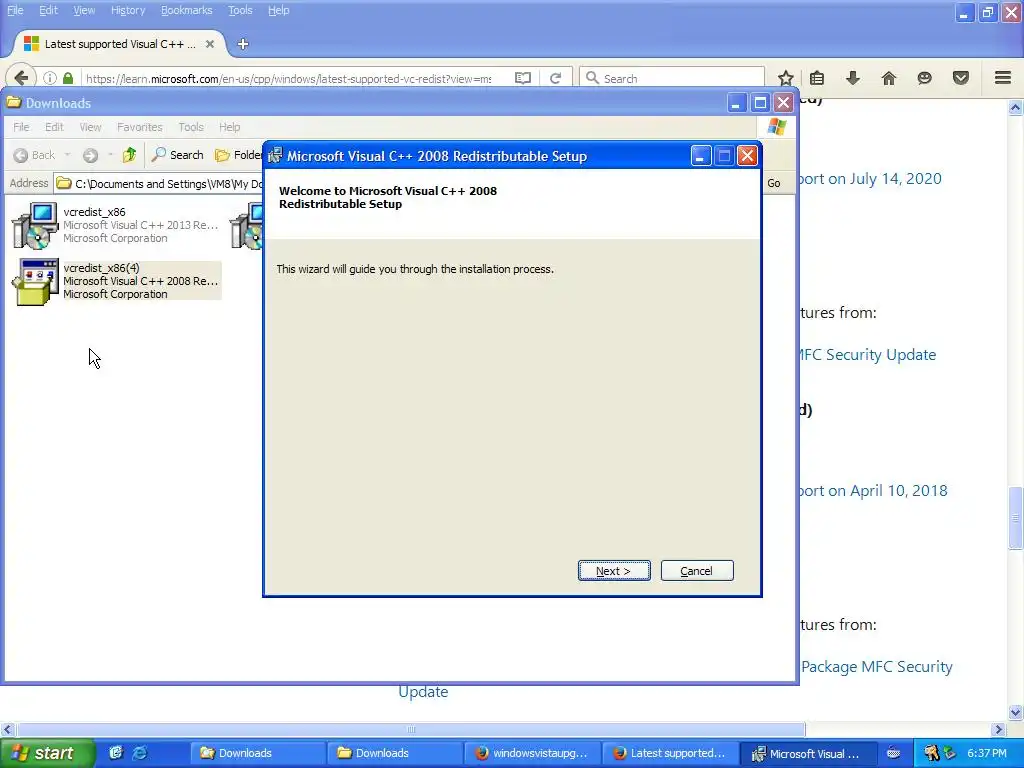Screen dimensions: 1024x768
Task: Open the Package MFC Security link
Action: coord(876,667)
